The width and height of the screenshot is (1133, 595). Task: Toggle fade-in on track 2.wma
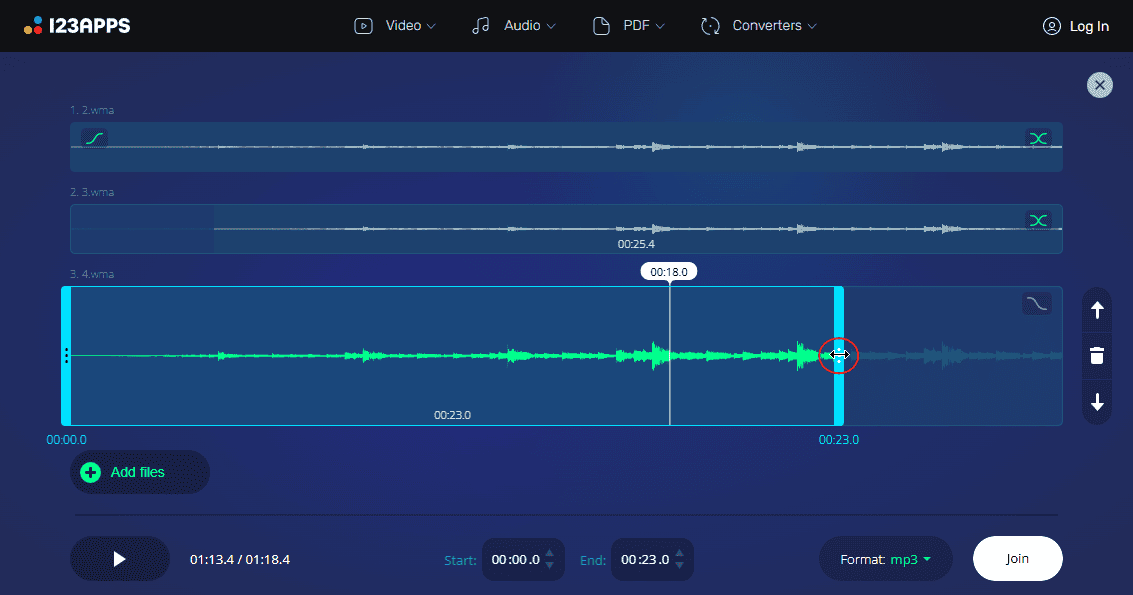pyautogui.click(x=94, y=138)
